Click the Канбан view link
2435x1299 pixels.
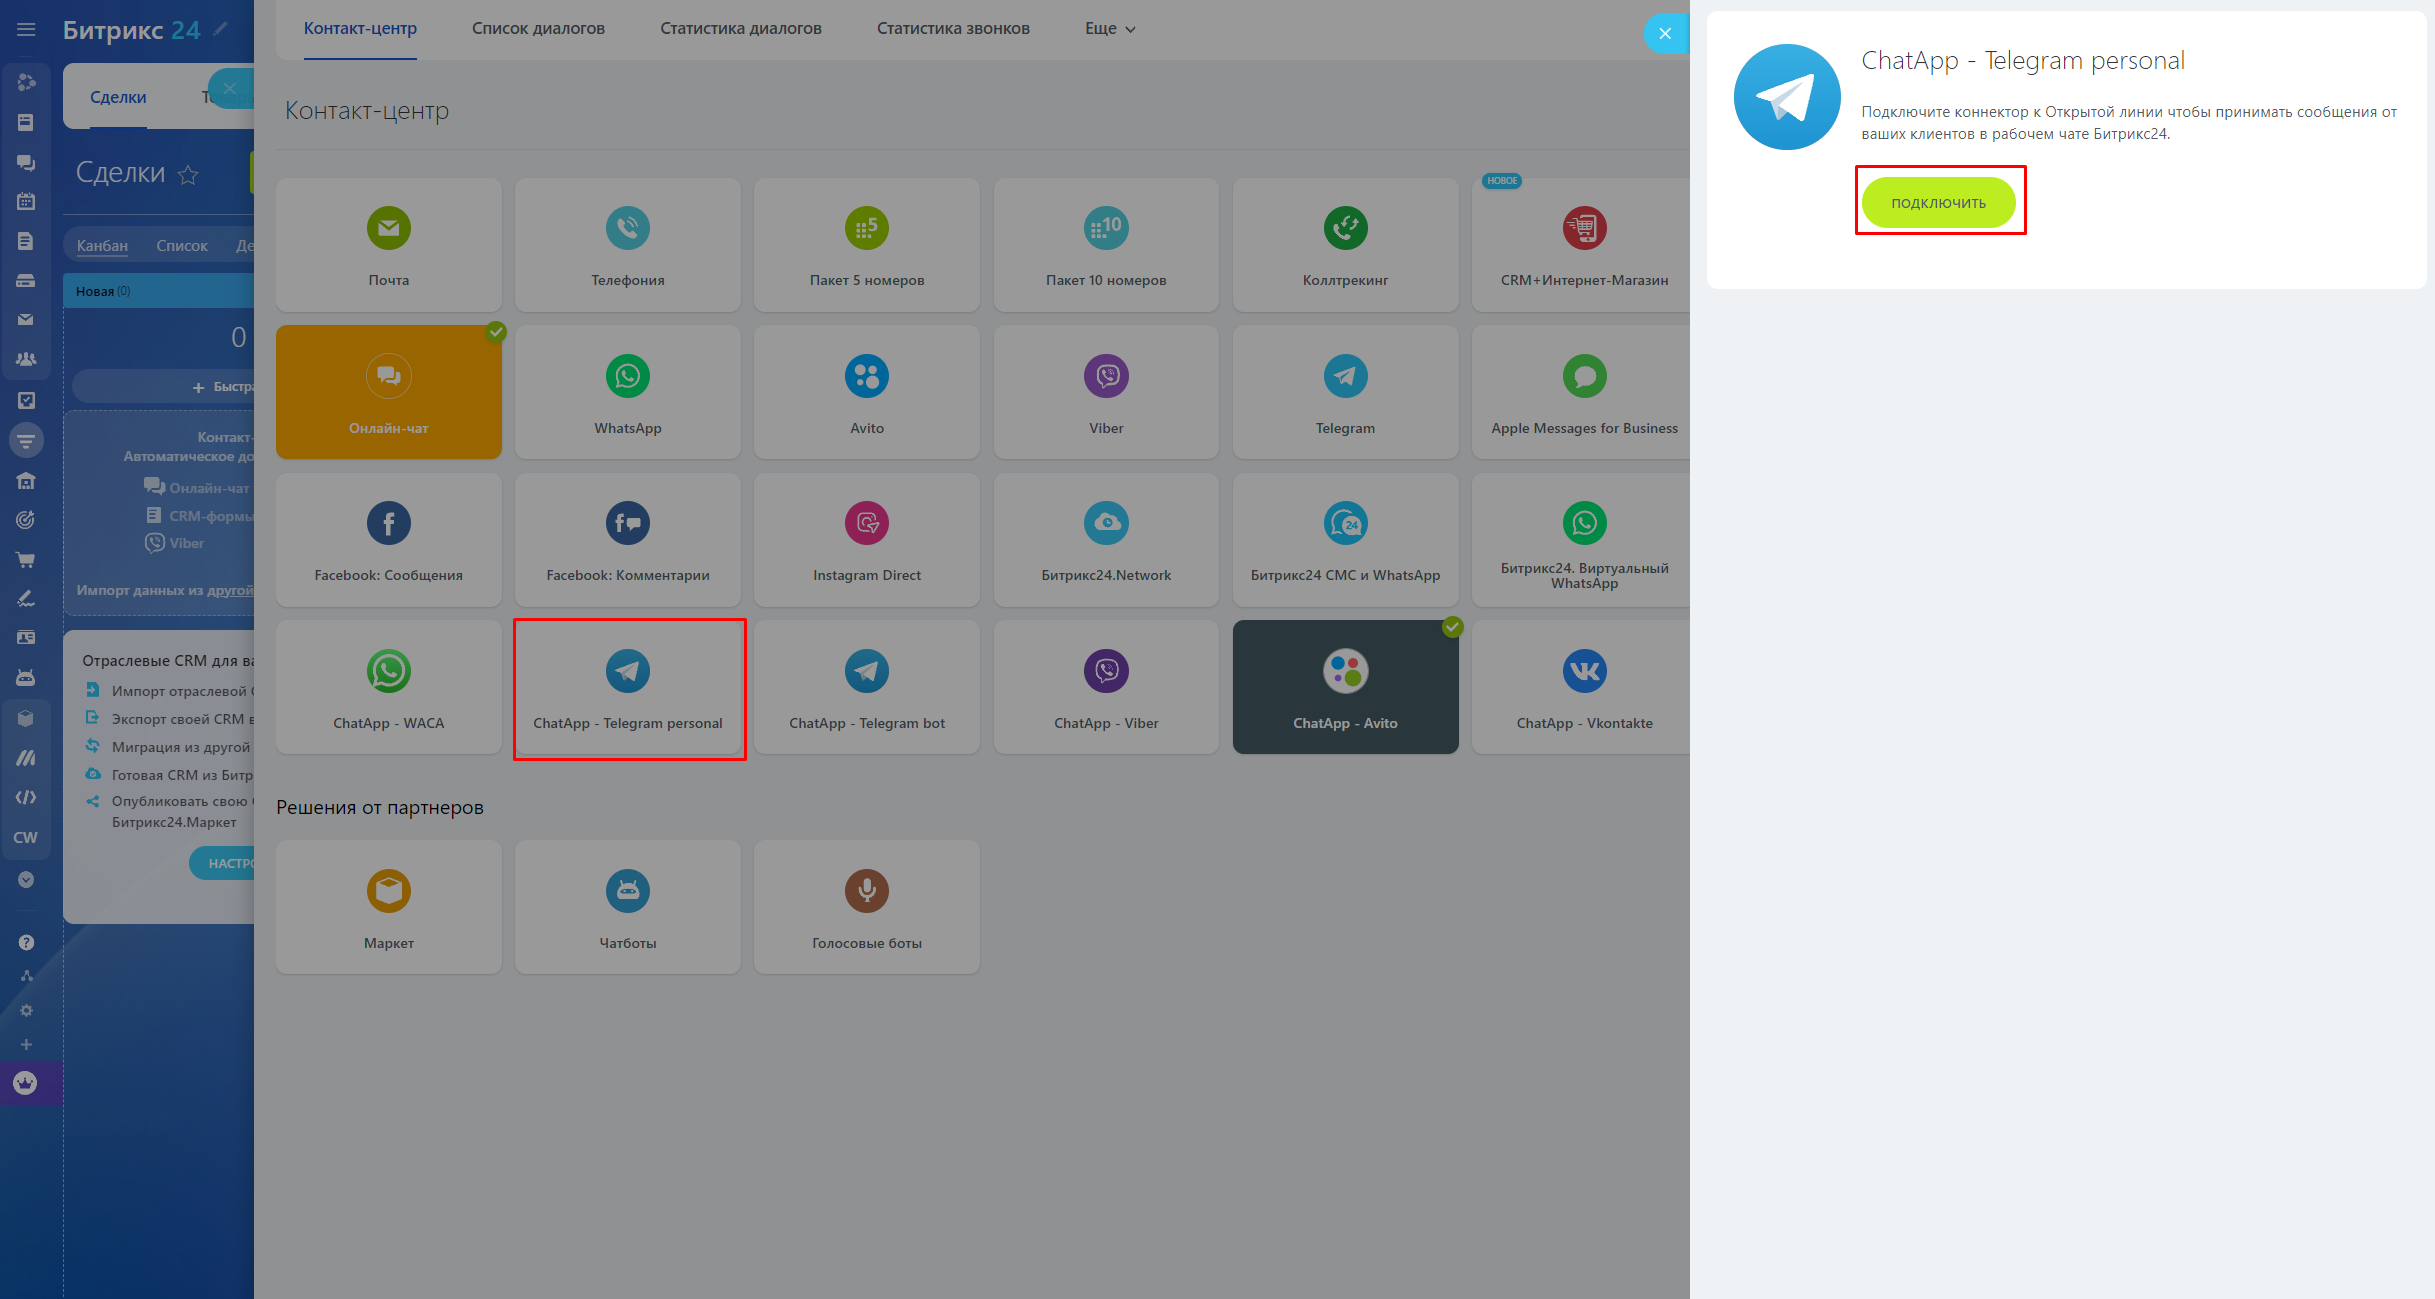(102, 246)
